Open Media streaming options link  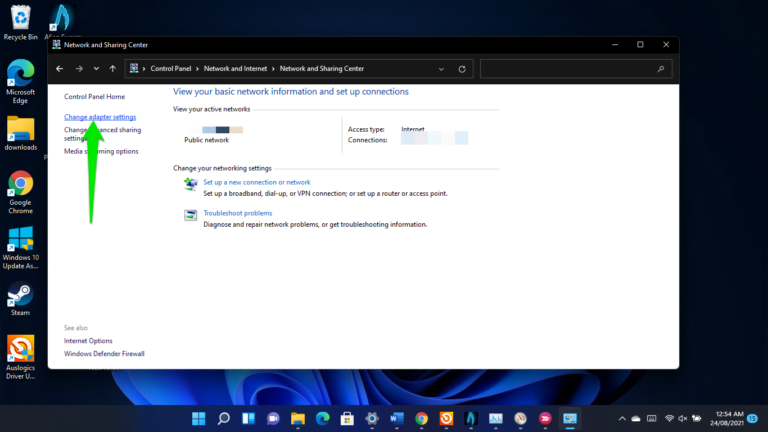pyautogui.click(x=101, y=151)
